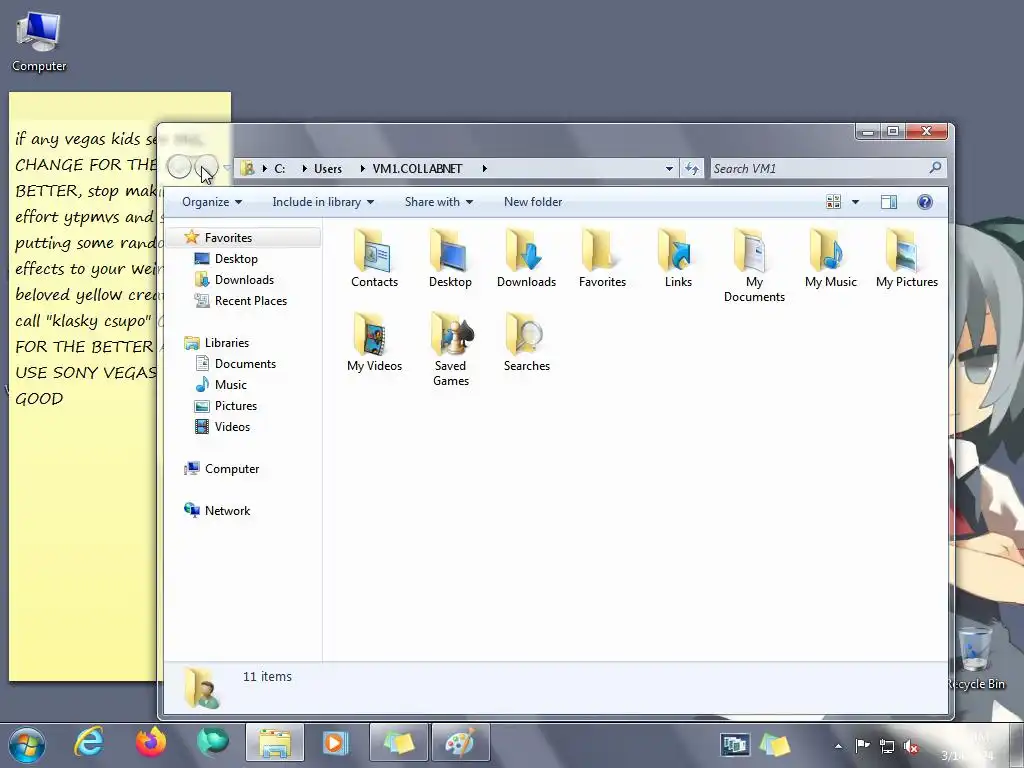Click the network tray icon
Viewport: 1024px width, 768px height.
pos(887,746)
